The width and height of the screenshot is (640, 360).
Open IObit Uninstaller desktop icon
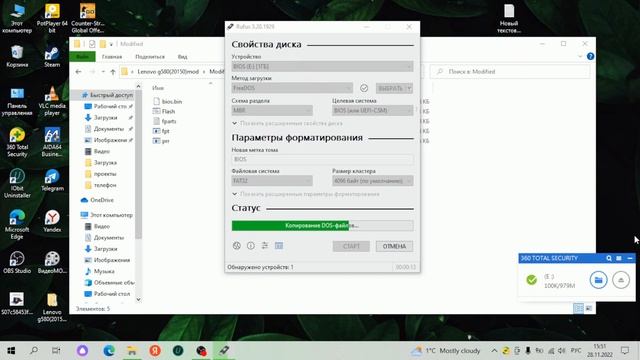coord(17,183)
